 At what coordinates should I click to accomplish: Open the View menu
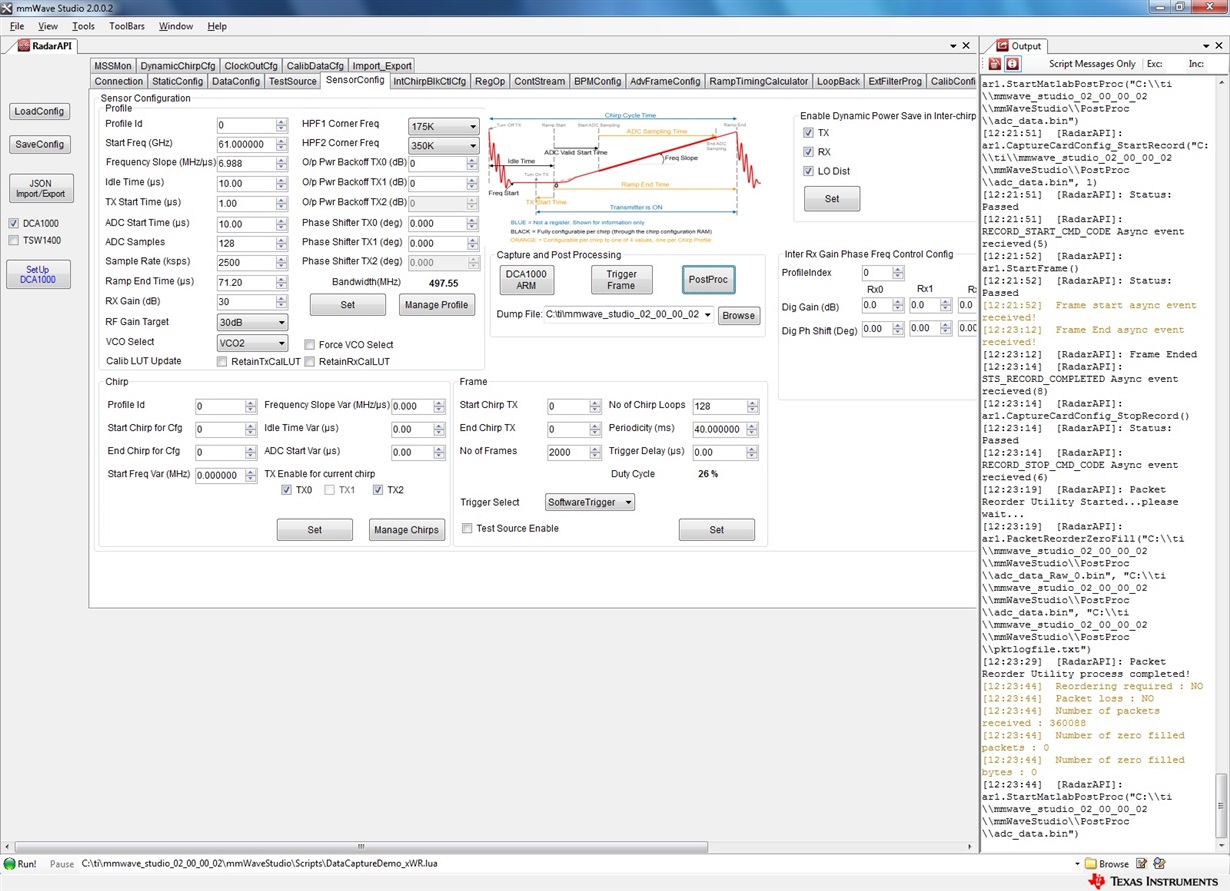[48, 26]
